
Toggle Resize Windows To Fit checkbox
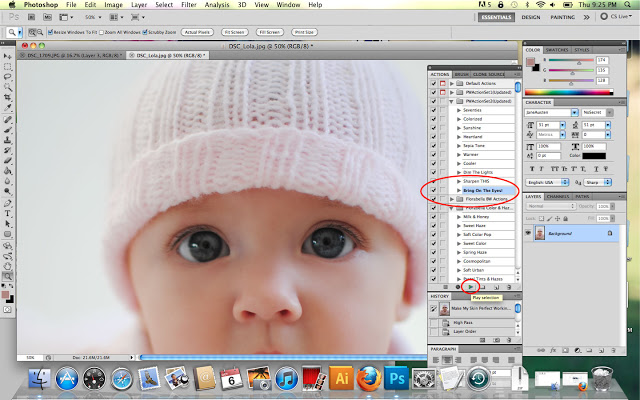50,32
